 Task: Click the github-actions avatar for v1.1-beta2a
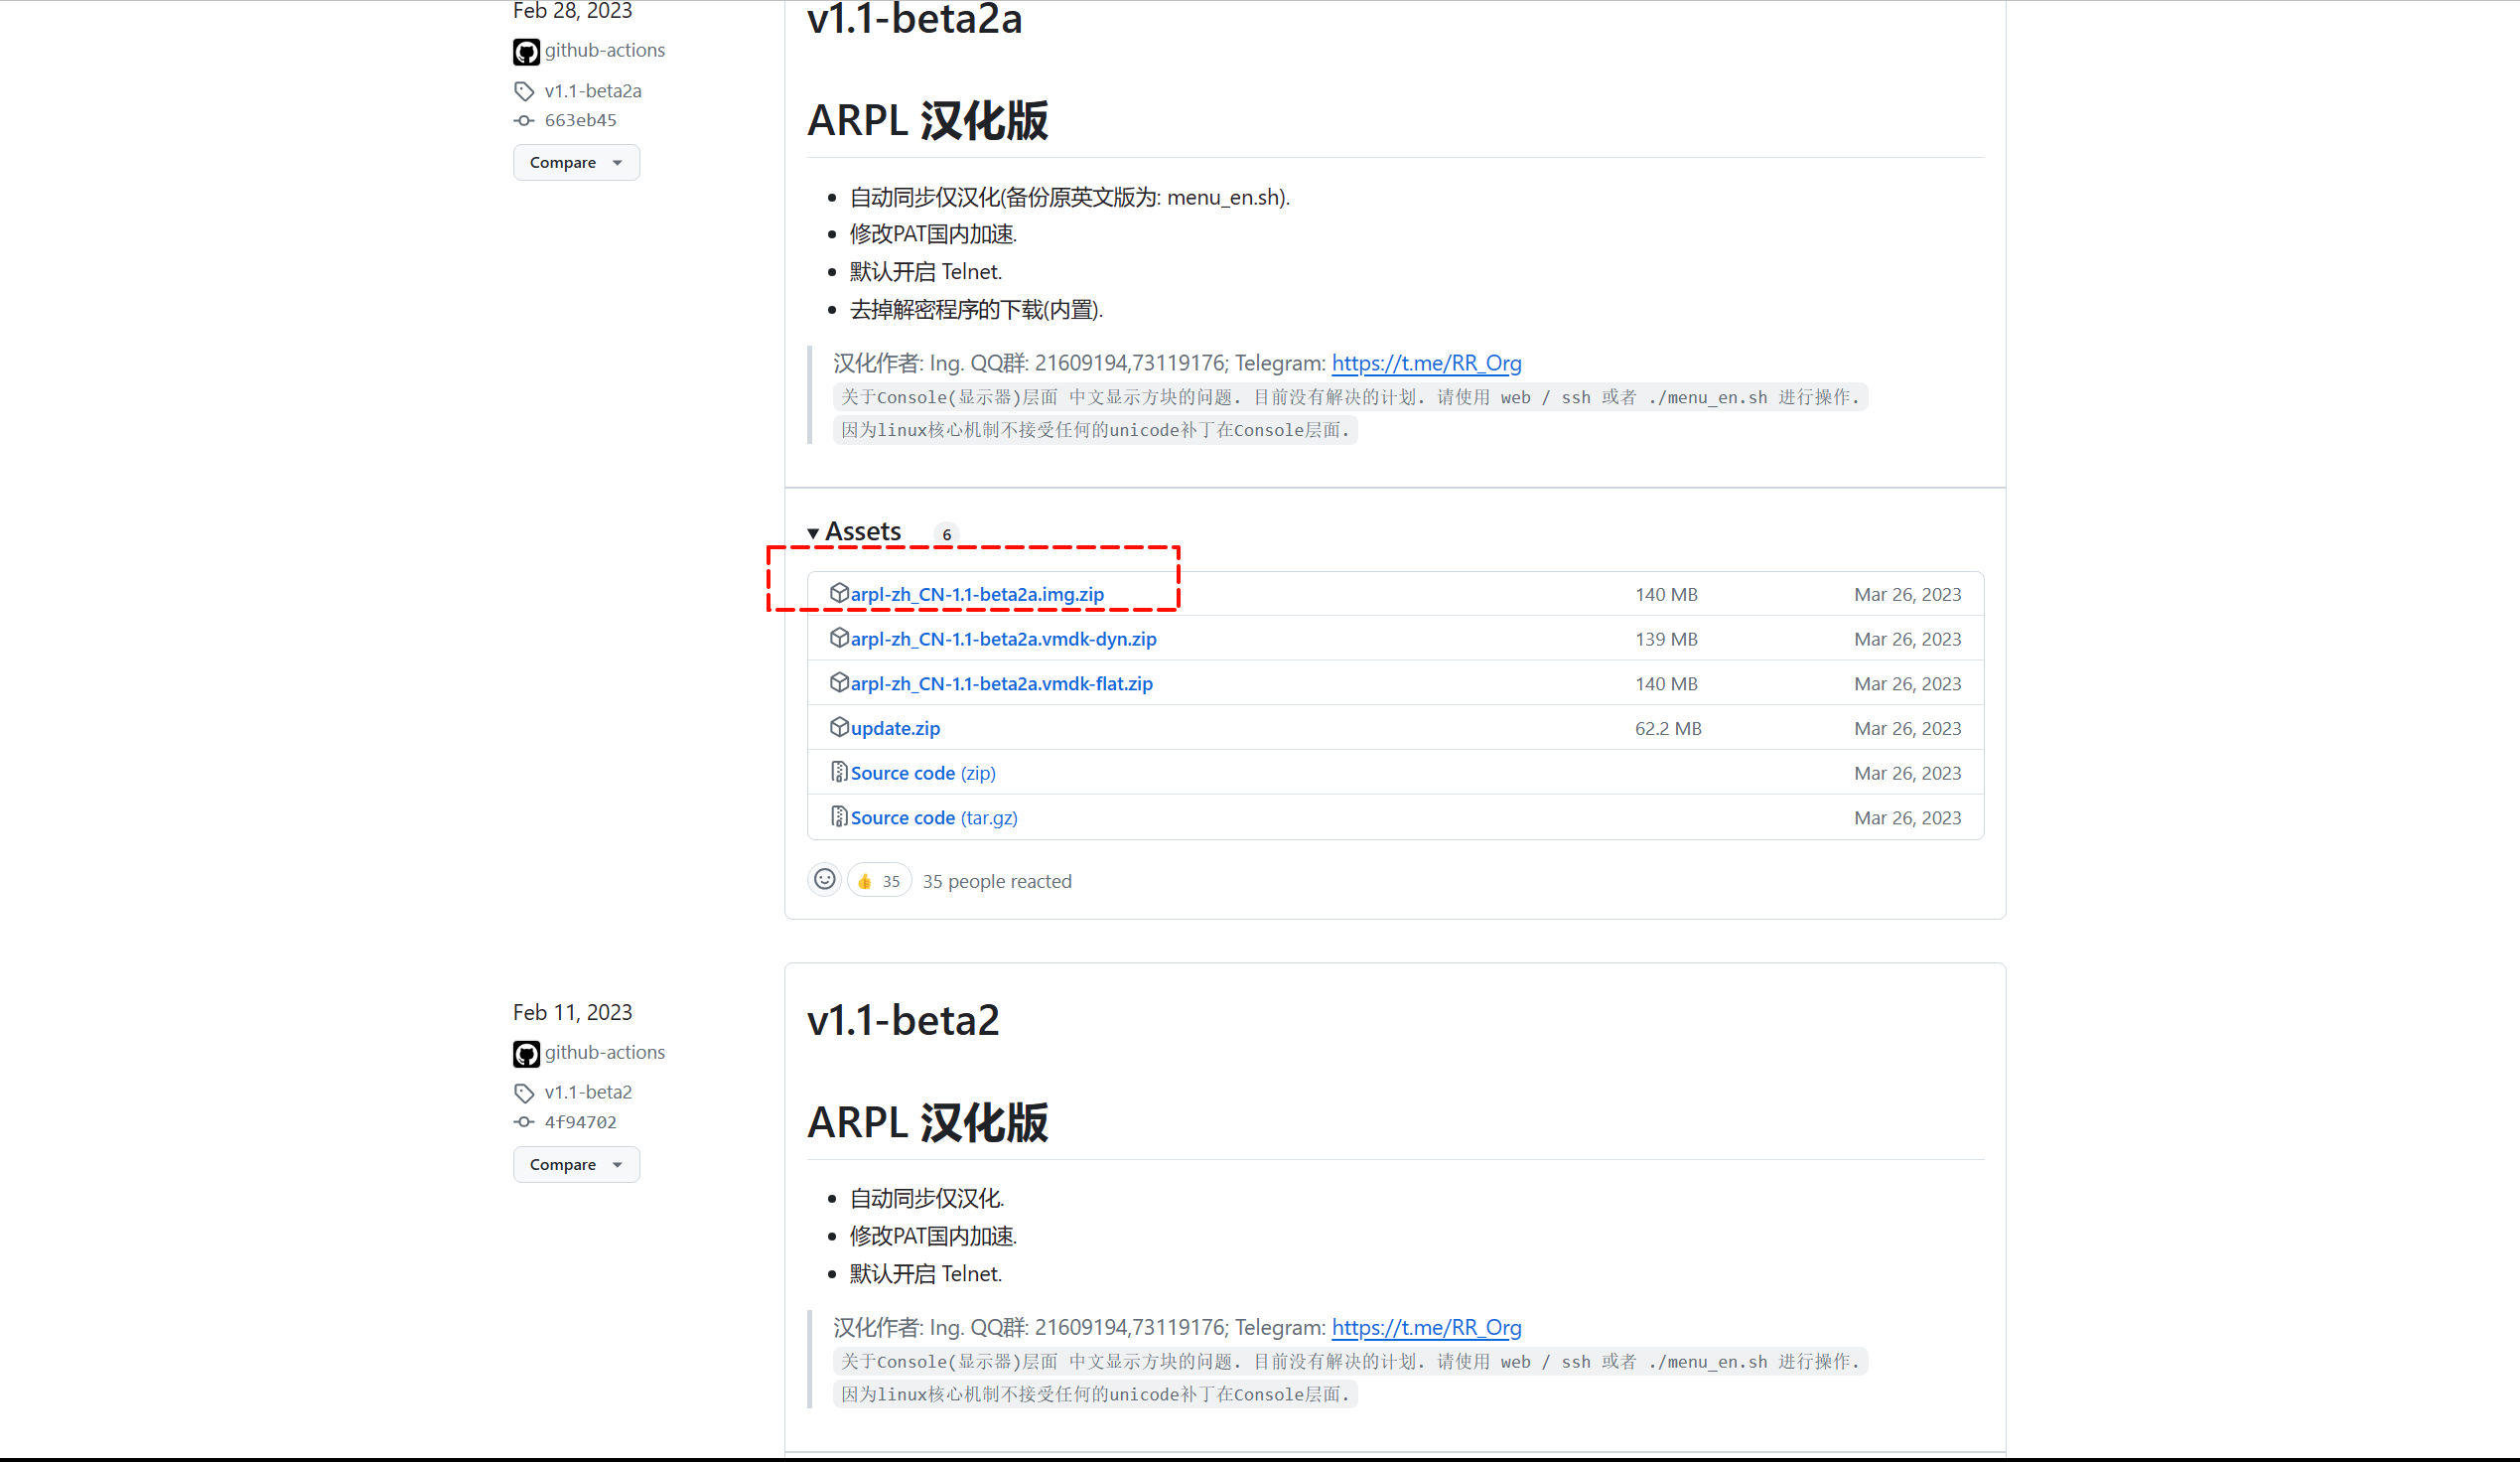pos(526,51)
